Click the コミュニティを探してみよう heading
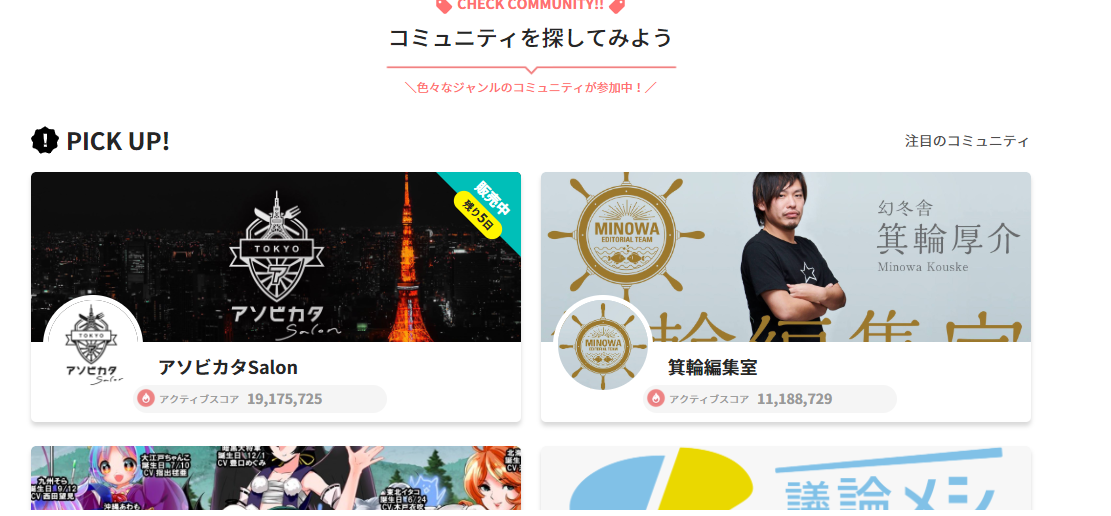Viewport: 1111px width, 516px height. pyautogui.click(x=531, y=37)
